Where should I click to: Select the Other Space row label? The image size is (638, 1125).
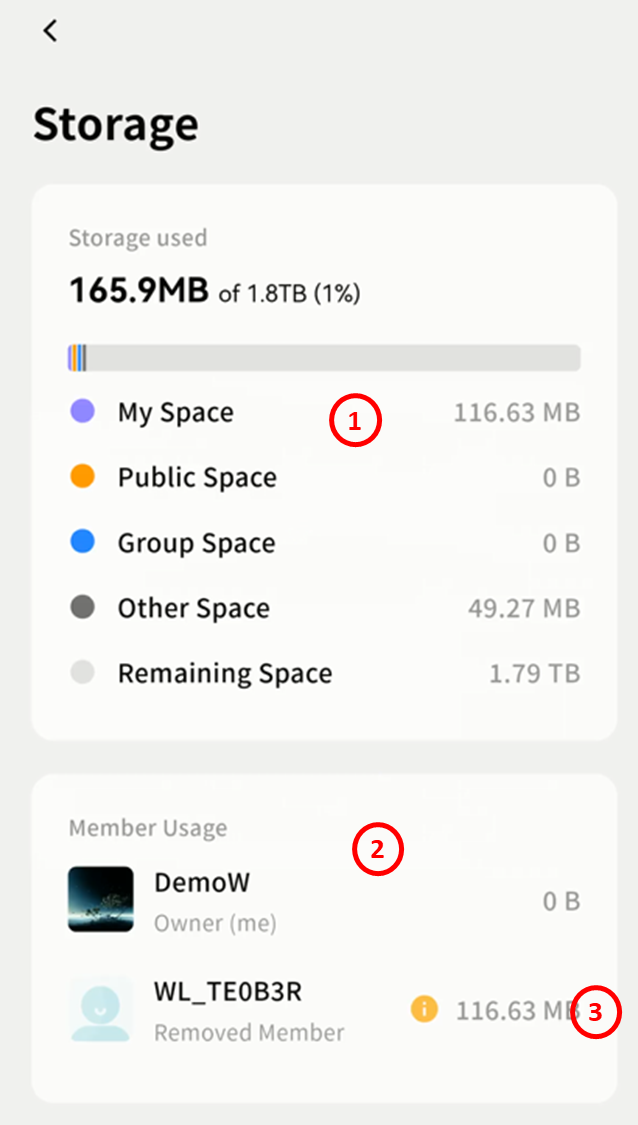click(193, 608)
